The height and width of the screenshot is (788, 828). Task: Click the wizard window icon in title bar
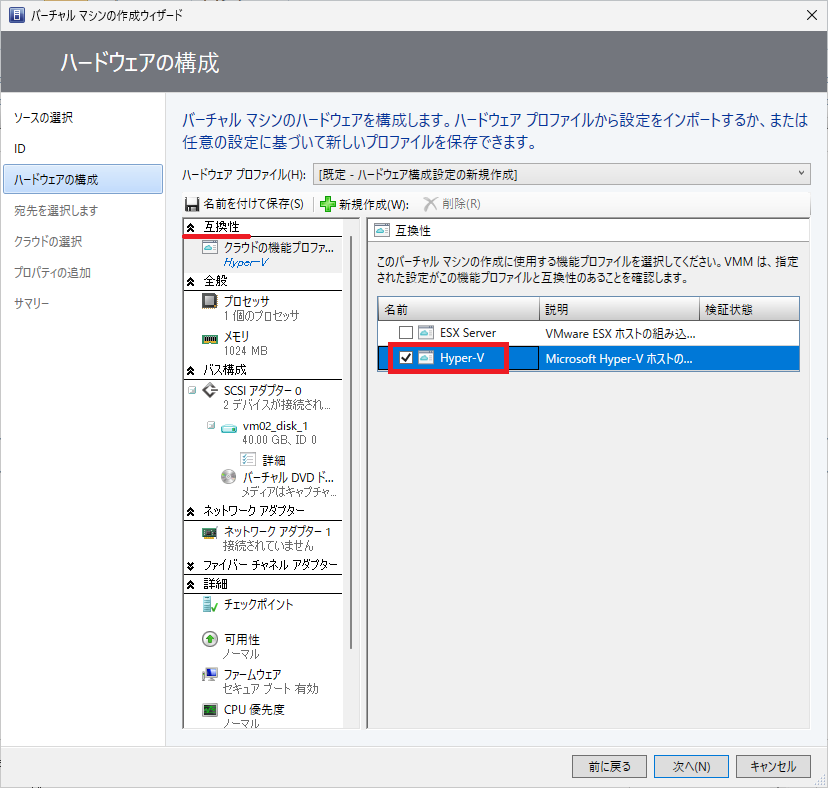pyautogui.click(x=17, y=15)
